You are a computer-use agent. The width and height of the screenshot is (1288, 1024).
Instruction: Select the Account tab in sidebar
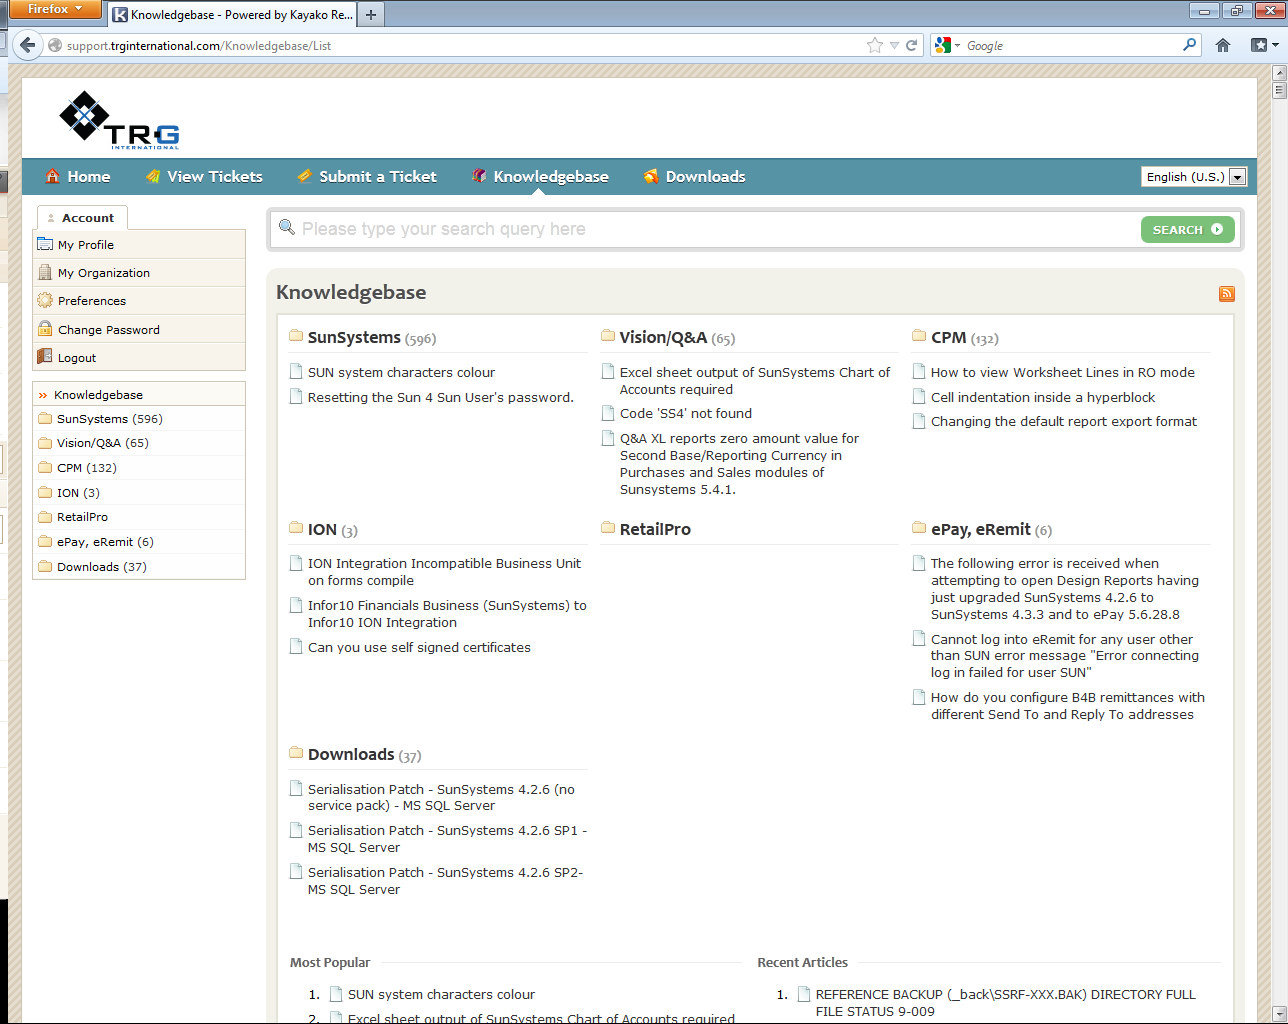[82, 218]
